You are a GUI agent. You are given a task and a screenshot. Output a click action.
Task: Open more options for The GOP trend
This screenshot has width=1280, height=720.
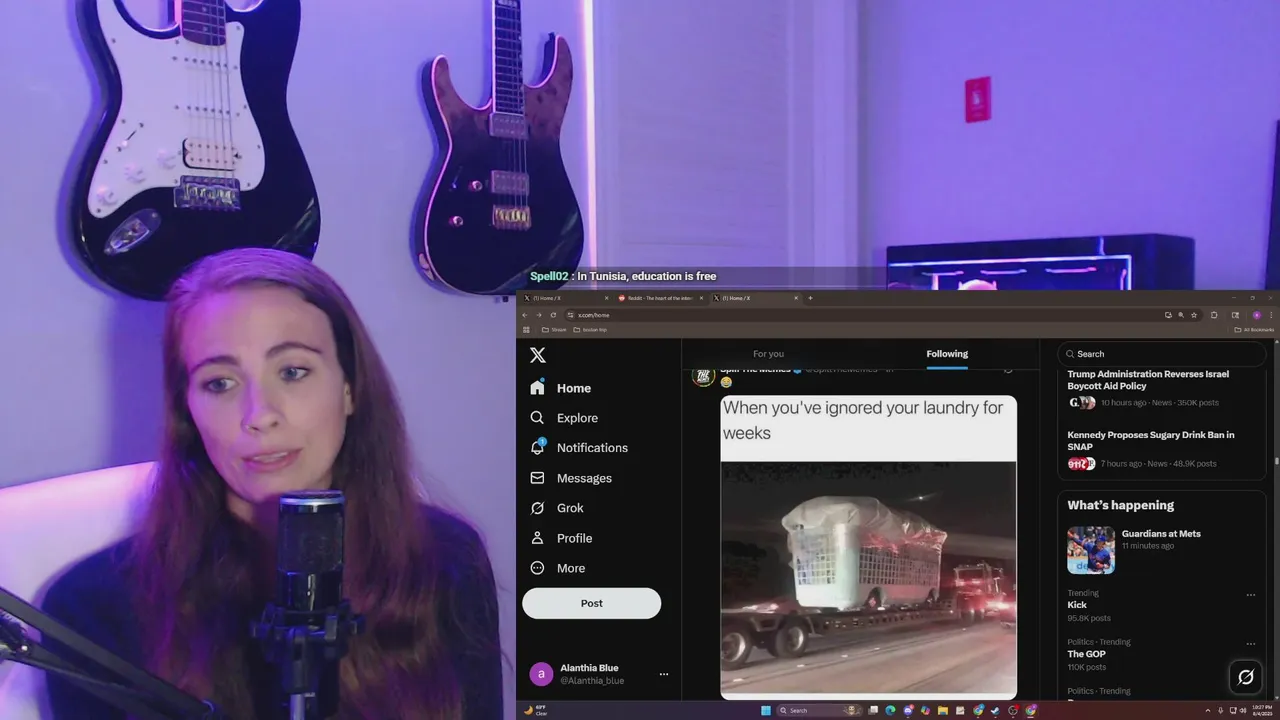[1250, 644]
